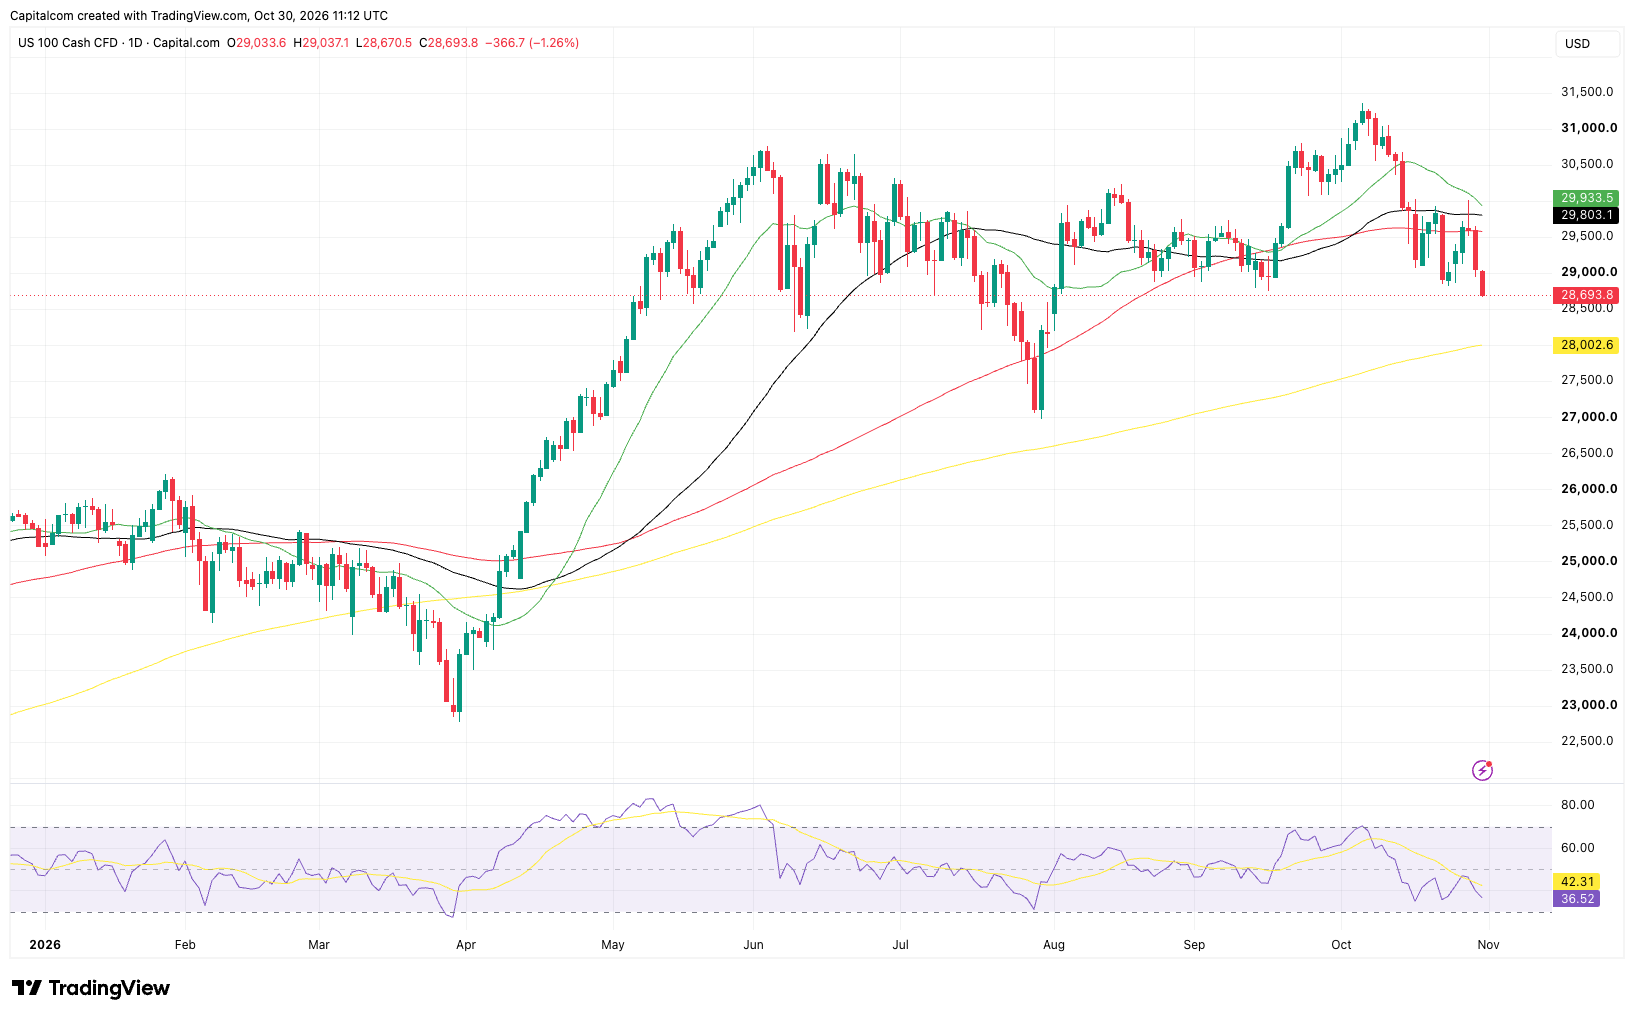The height and width of the screenshot is (1018, 1634).
Task: Click the Jun label on time axis
Action: point(754,945)
